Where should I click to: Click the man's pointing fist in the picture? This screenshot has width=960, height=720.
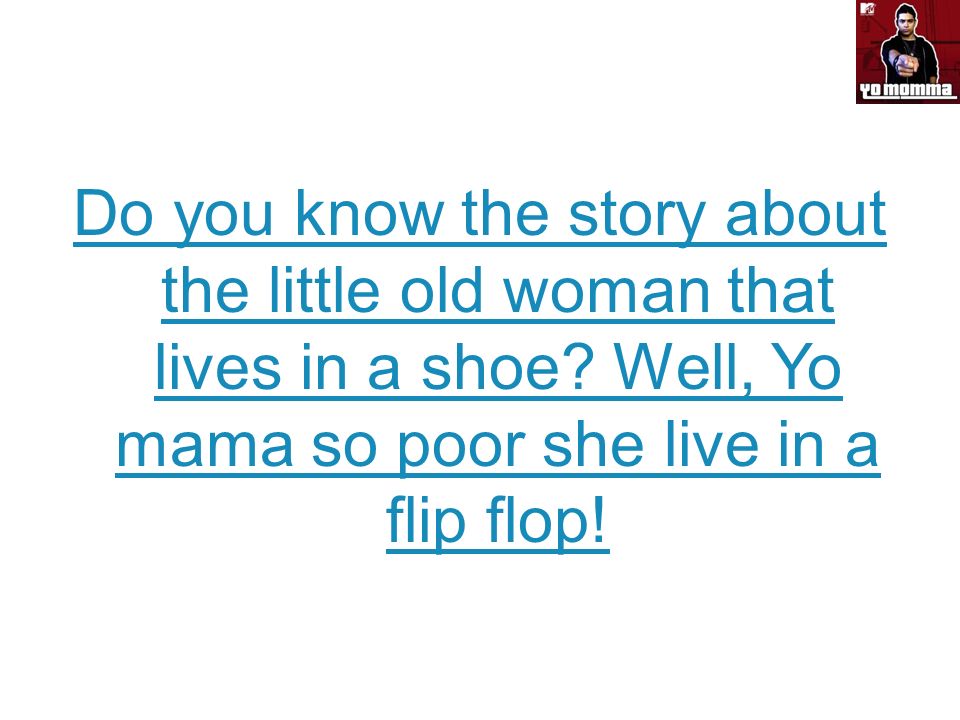[x=904, y=63]
